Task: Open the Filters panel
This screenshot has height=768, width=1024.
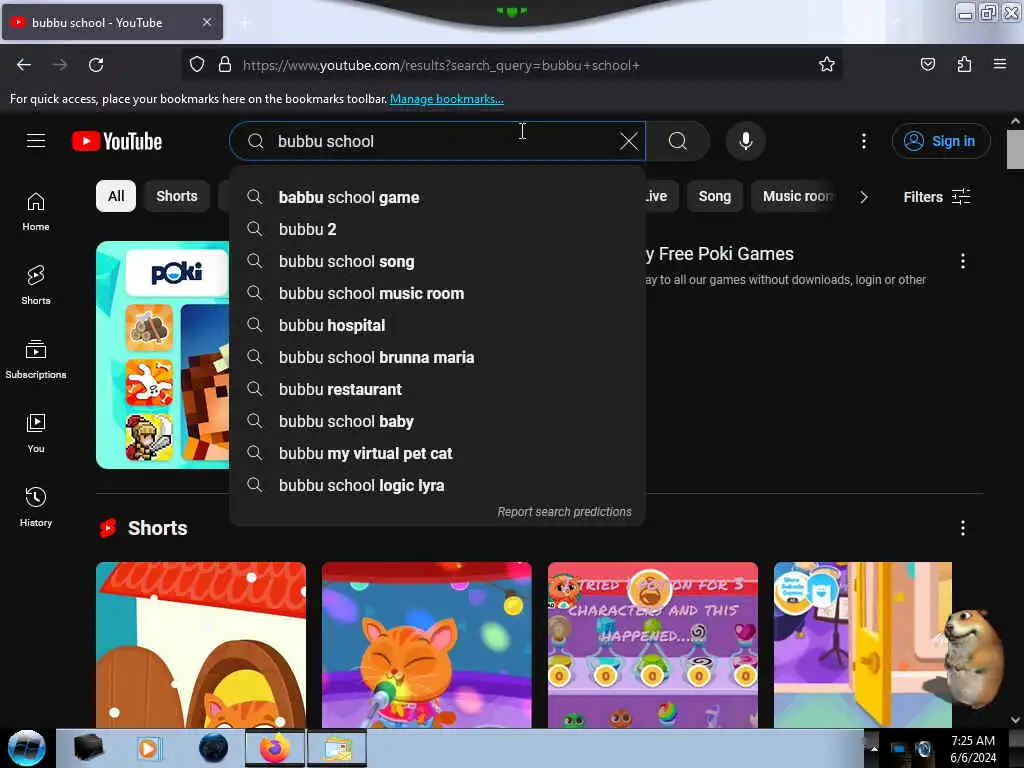Action: click(936, 197)
